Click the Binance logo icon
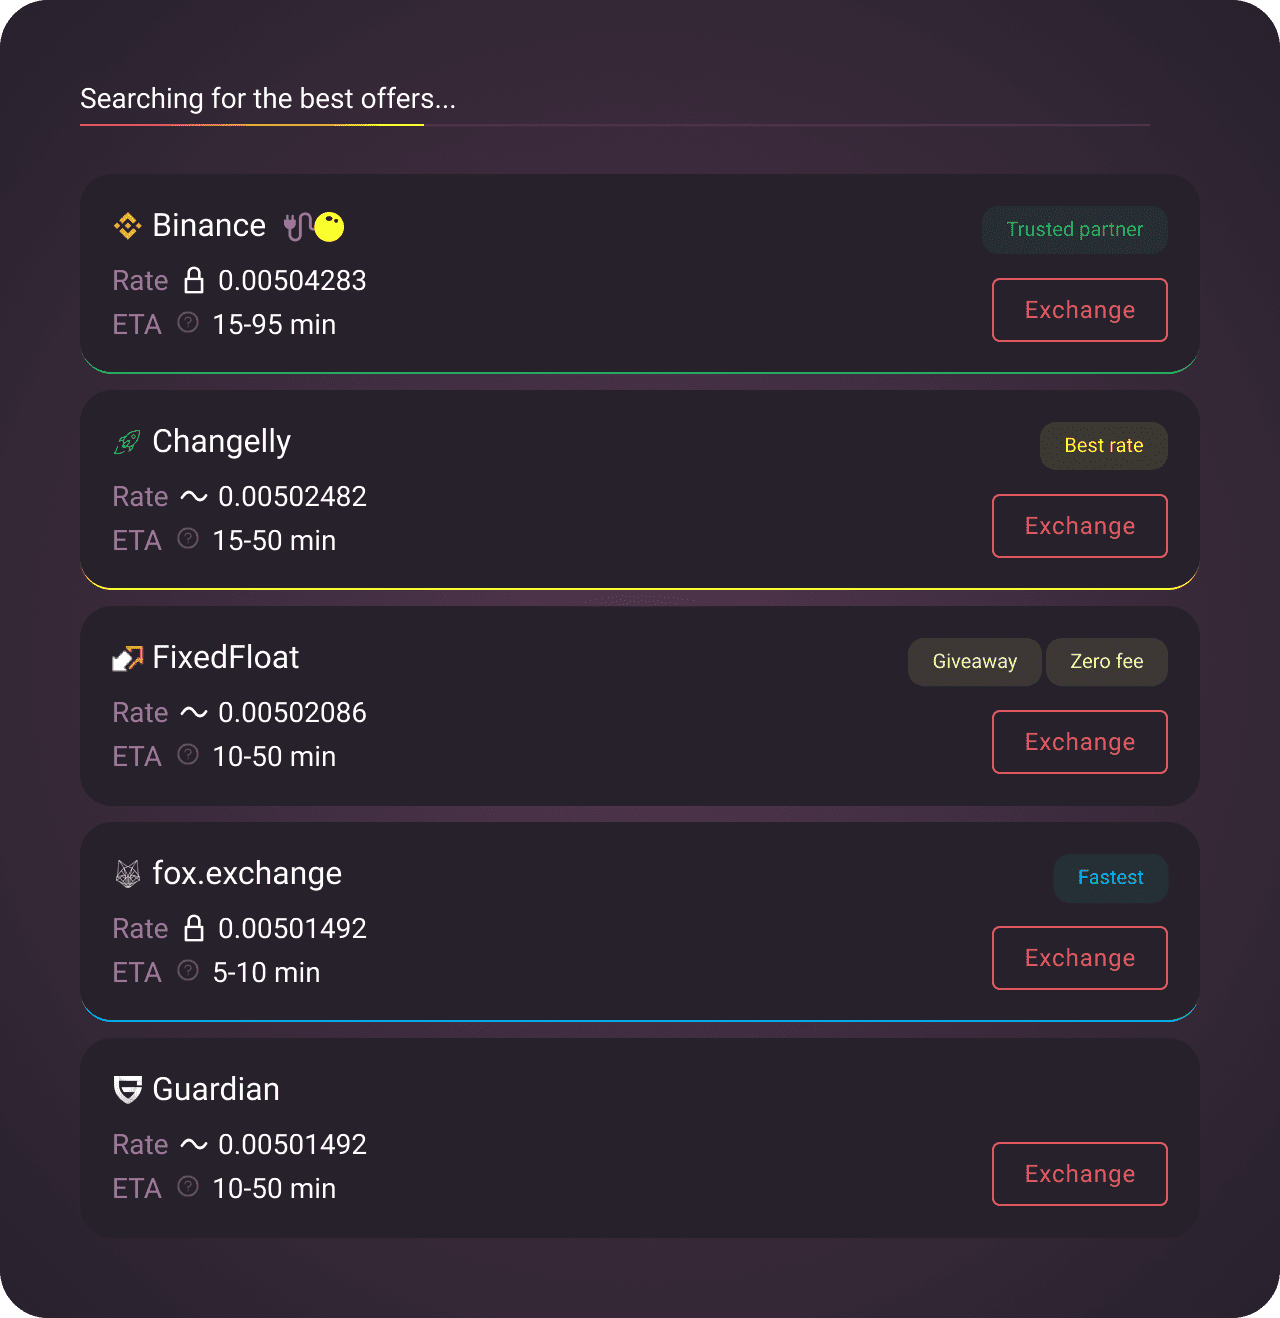 (128, 227)
